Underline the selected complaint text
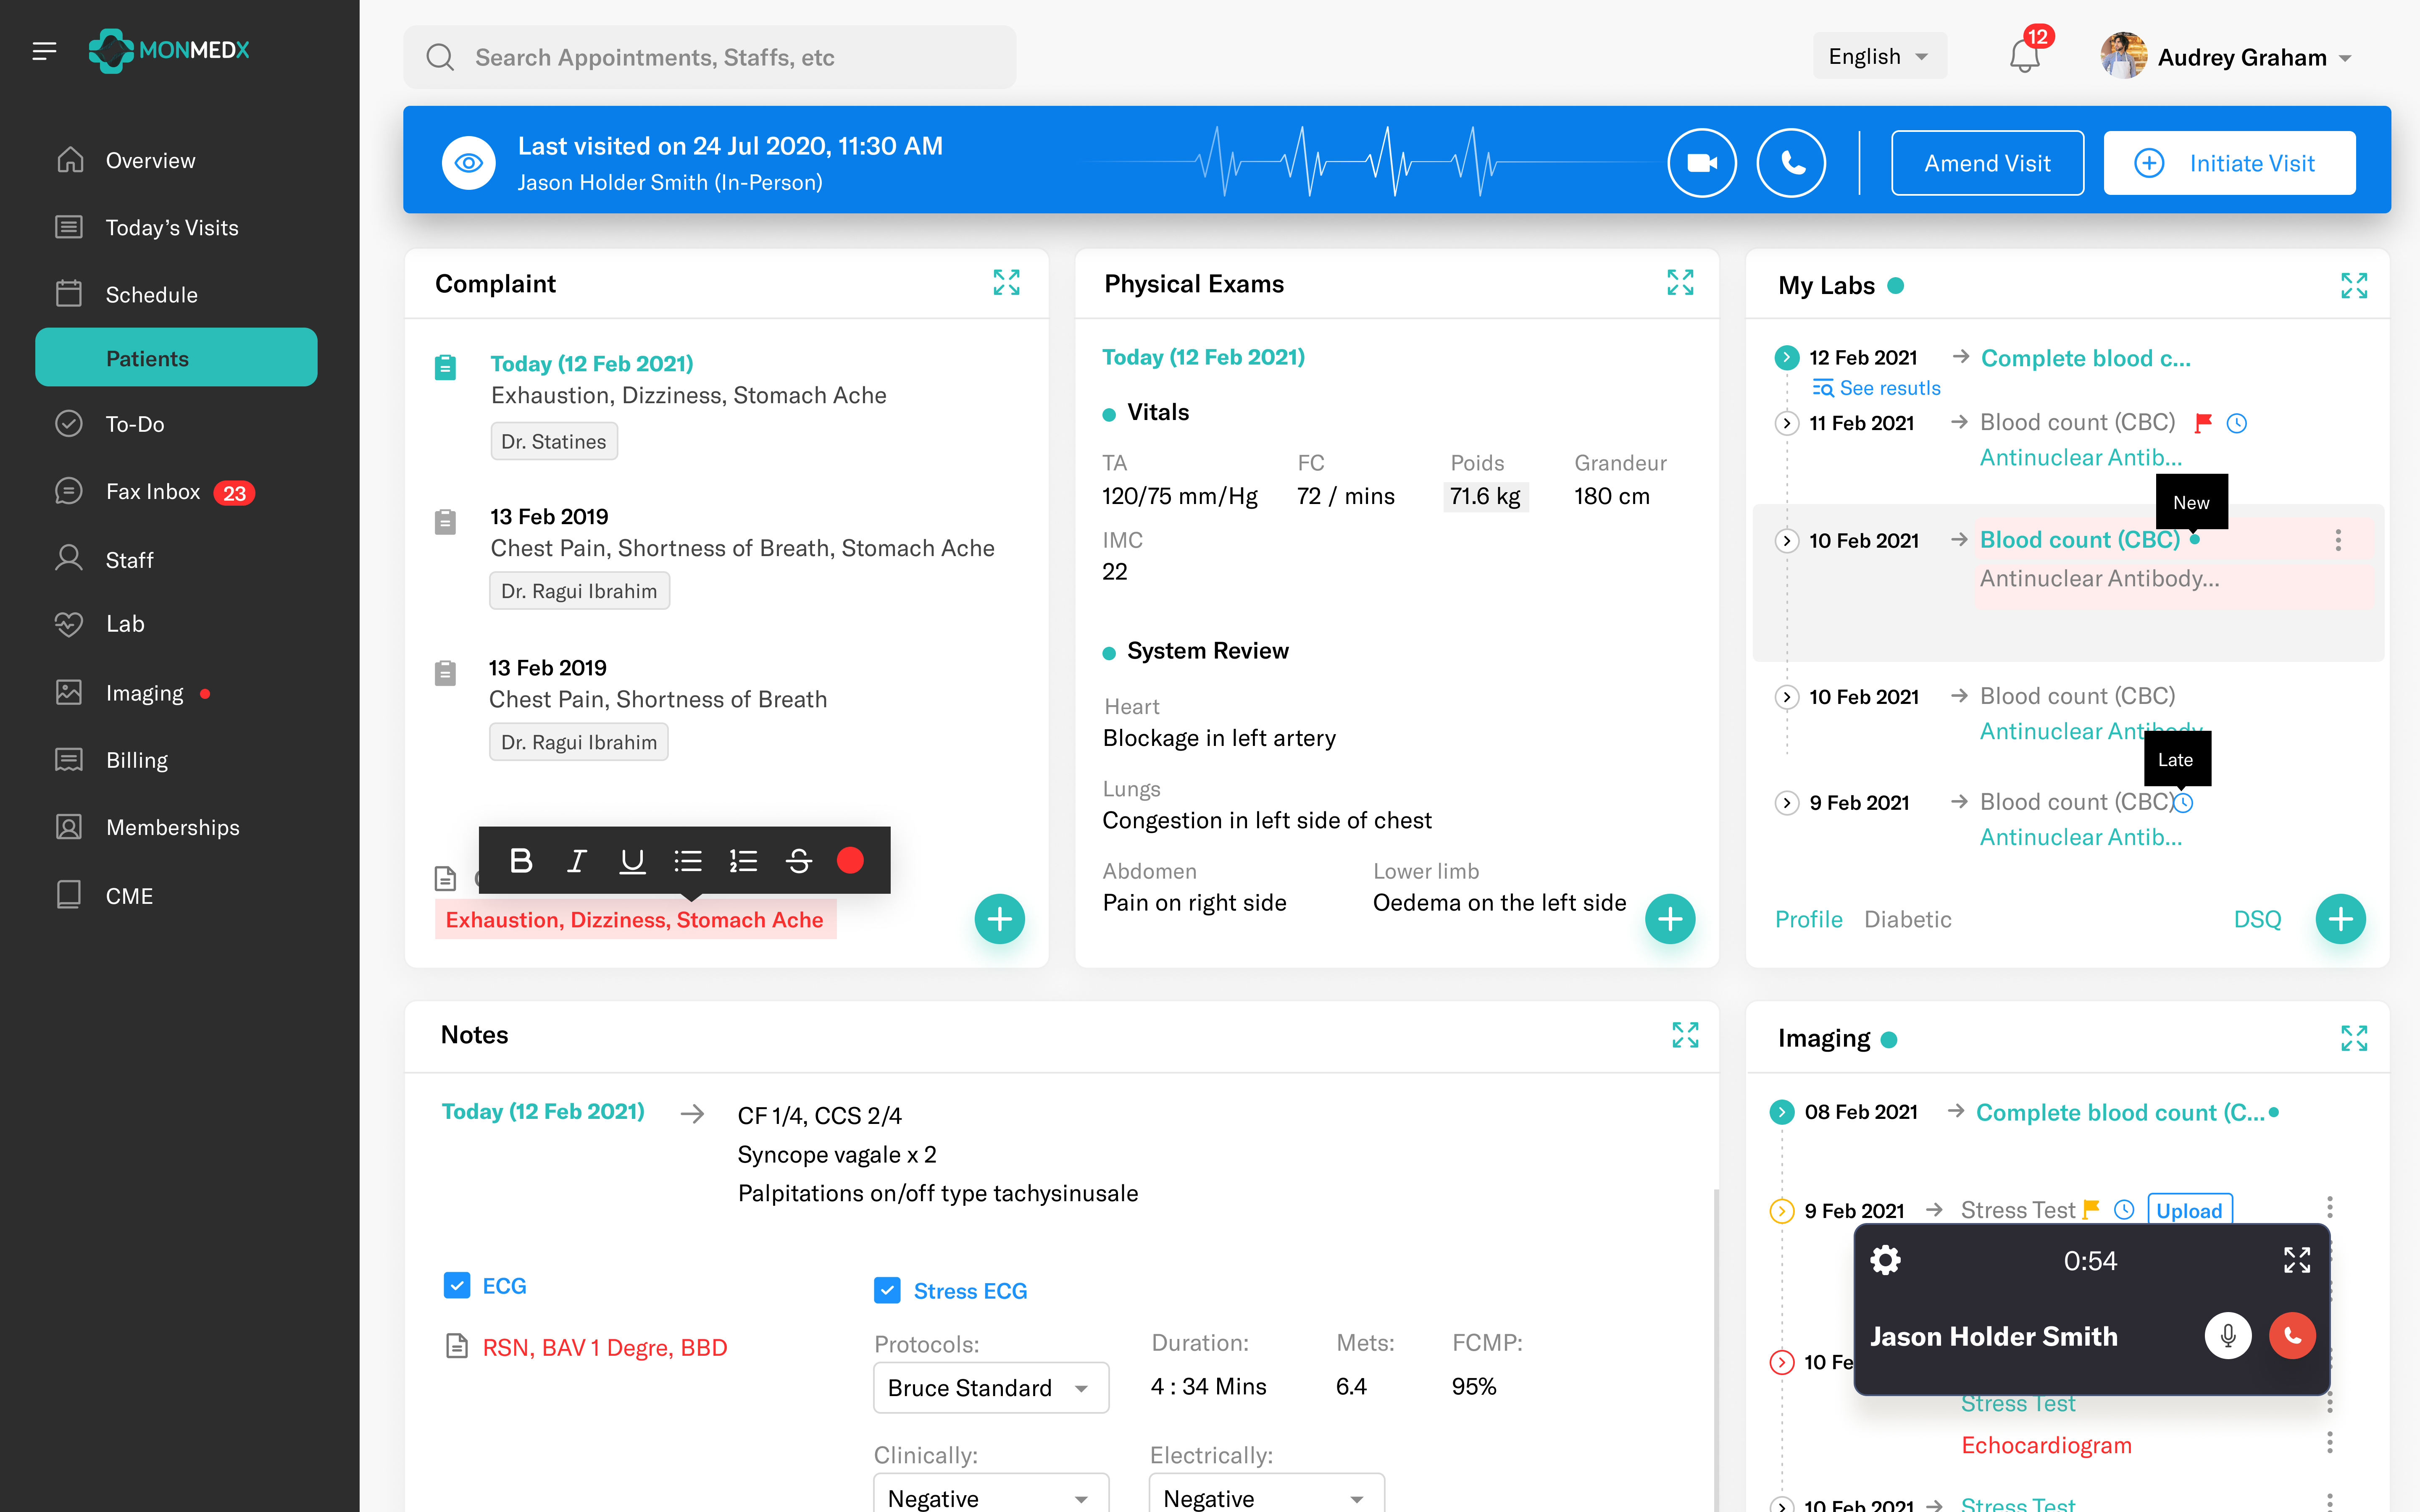 click(632, 860)
